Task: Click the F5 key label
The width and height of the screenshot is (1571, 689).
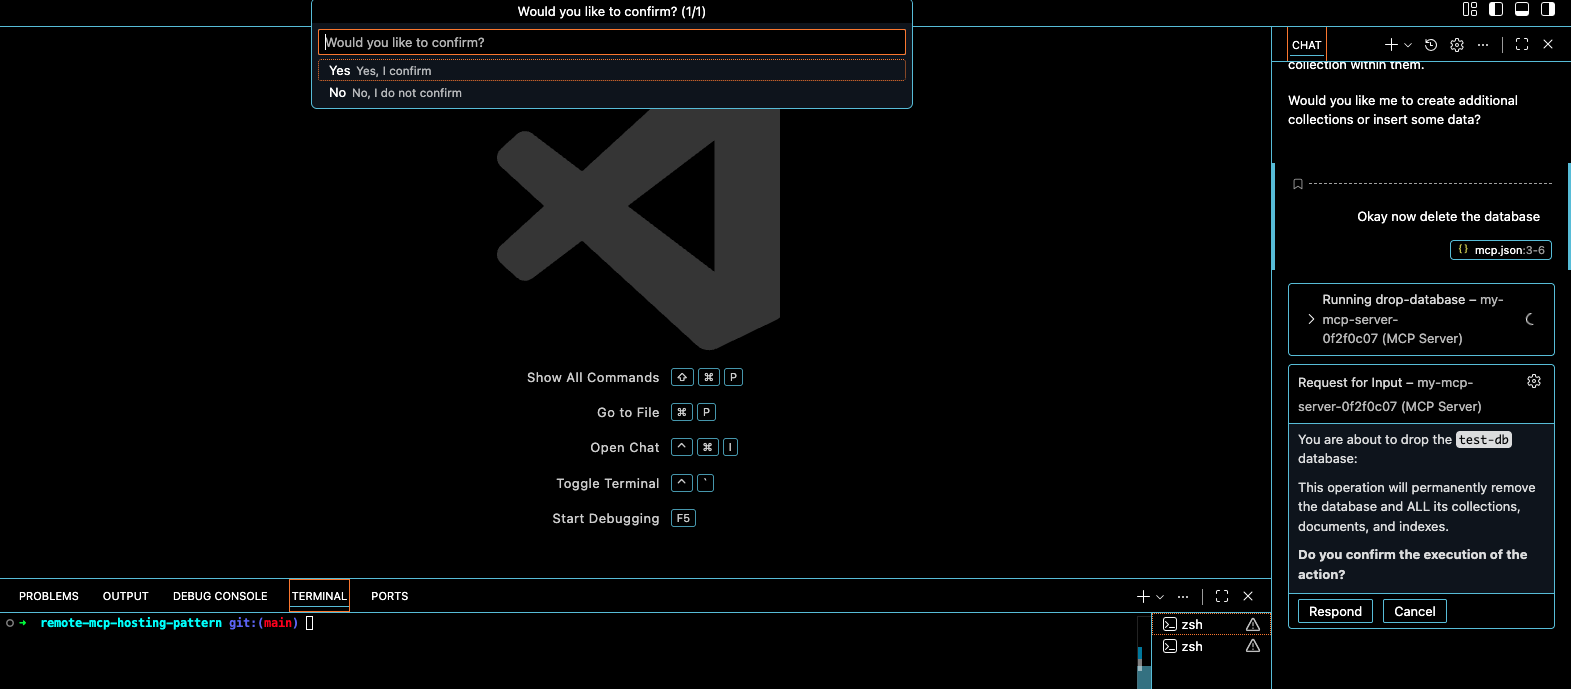Action: pos(683,518)
